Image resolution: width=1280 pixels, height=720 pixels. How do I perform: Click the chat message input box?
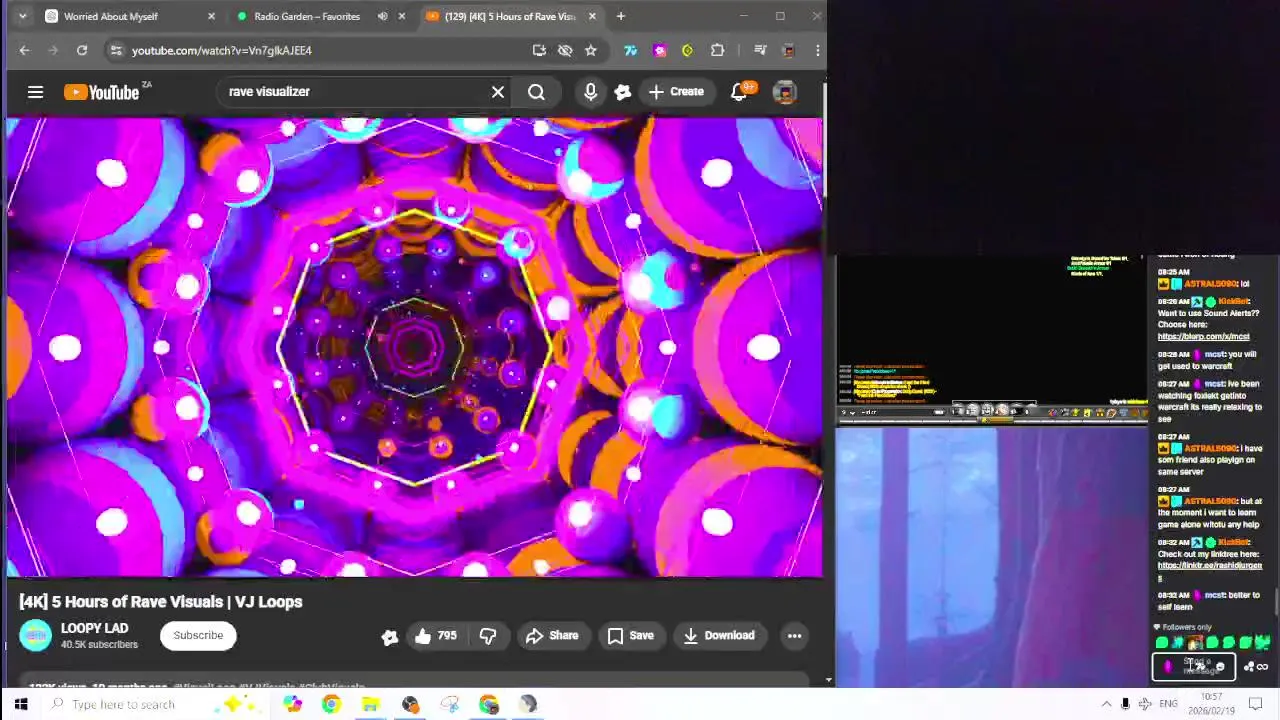[1194, 666]
